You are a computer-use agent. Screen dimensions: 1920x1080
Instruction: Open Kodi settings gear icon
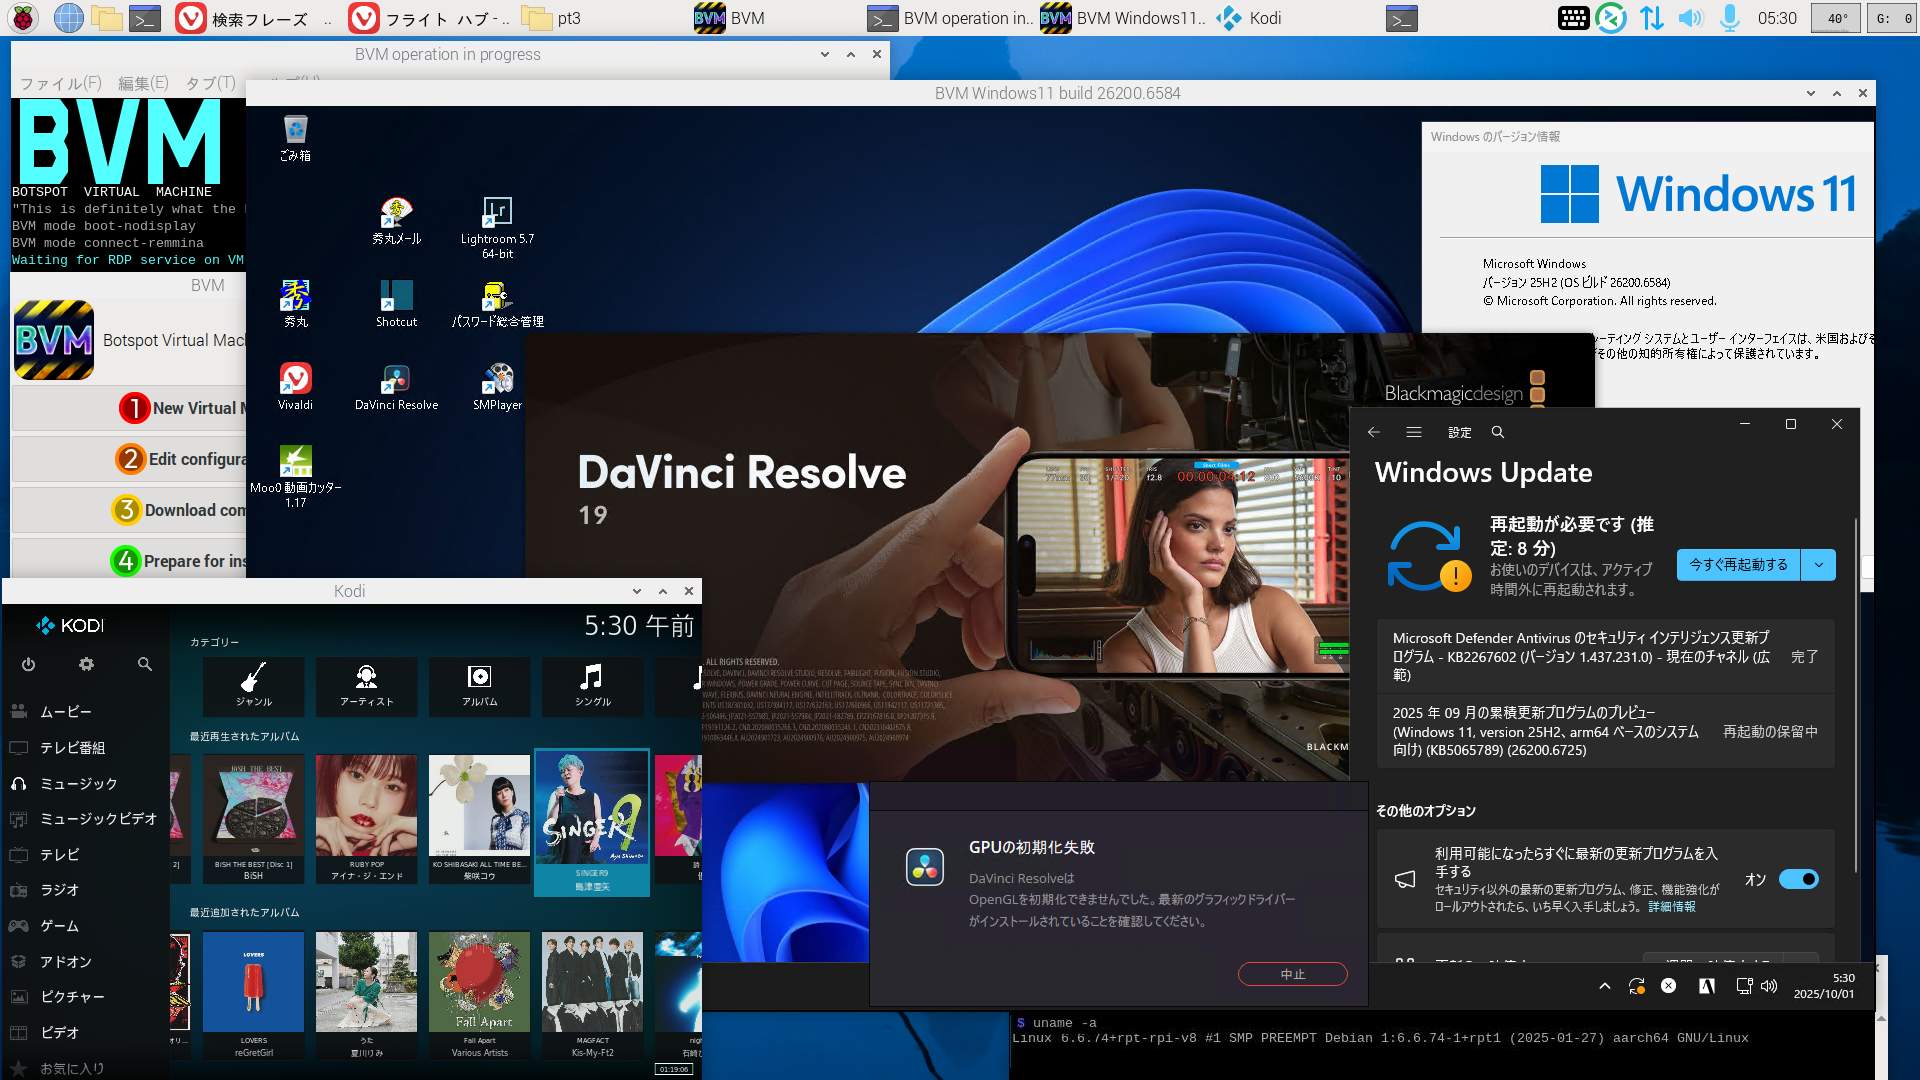tap(86, 664)
